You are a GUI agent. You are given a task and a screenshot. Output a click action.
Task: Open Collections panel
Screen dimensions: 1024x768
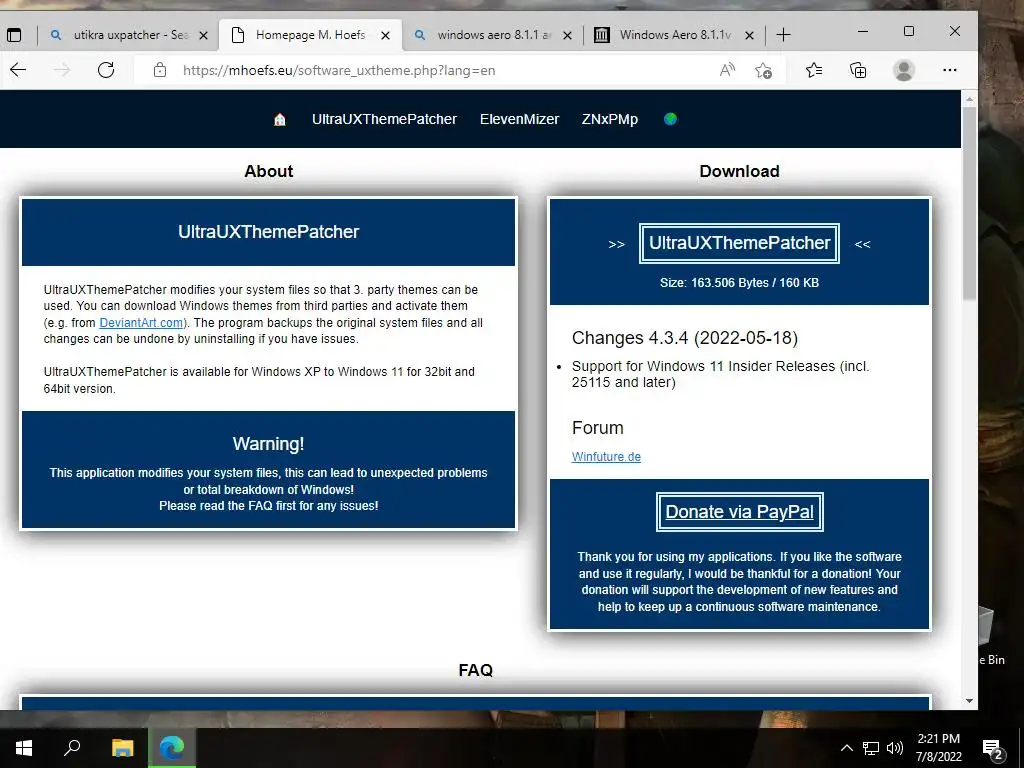coord(858,70)
